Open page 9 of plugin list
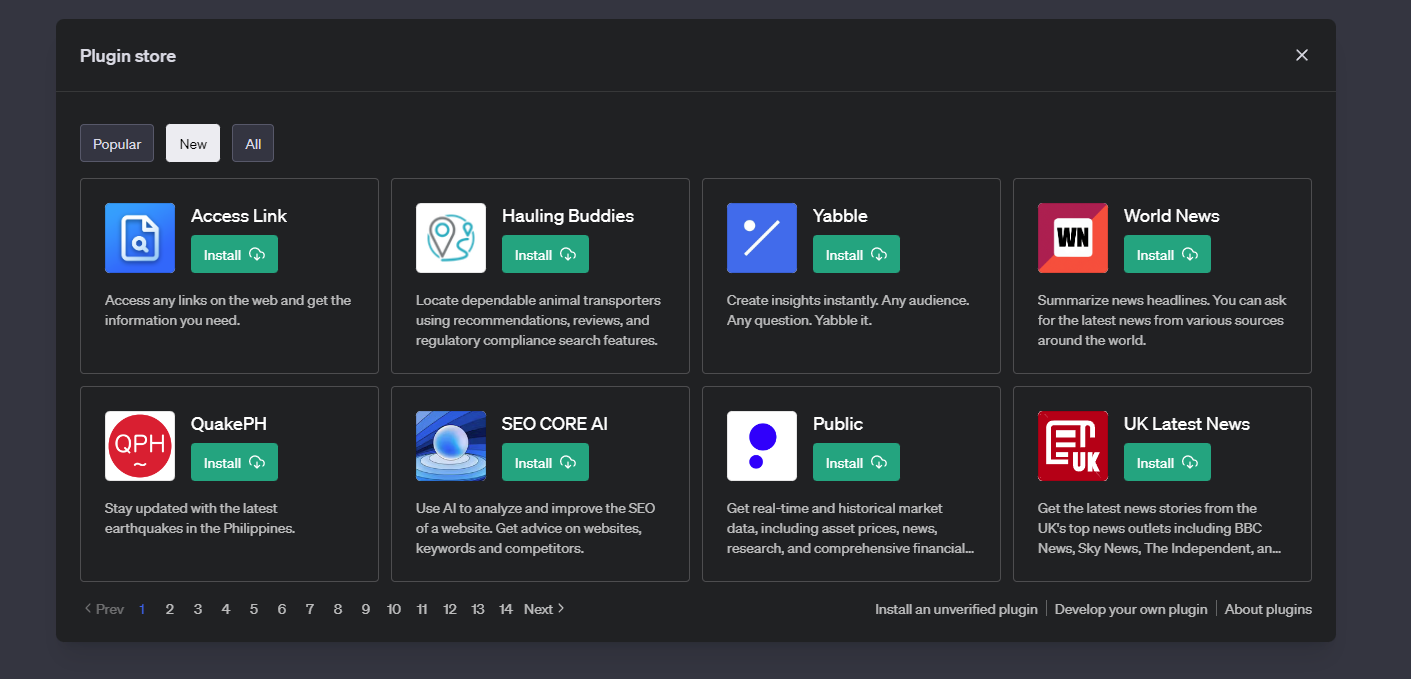1411x679 pixels. pyautogui.click(x=366, y=609)
